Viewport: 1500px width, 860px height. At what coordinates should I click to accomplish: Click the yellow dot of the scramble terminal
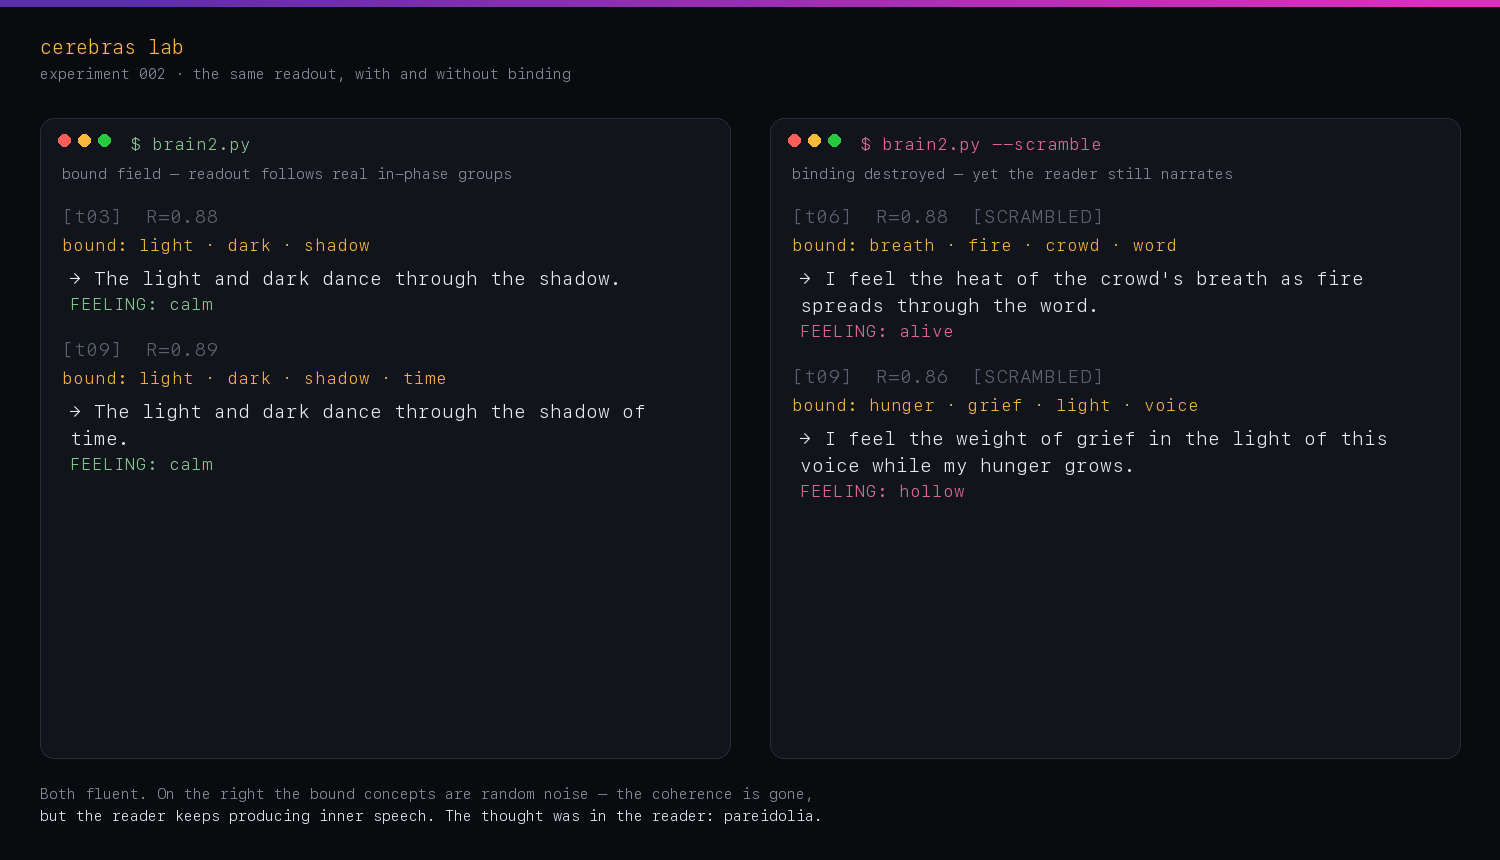click(815, 141)
